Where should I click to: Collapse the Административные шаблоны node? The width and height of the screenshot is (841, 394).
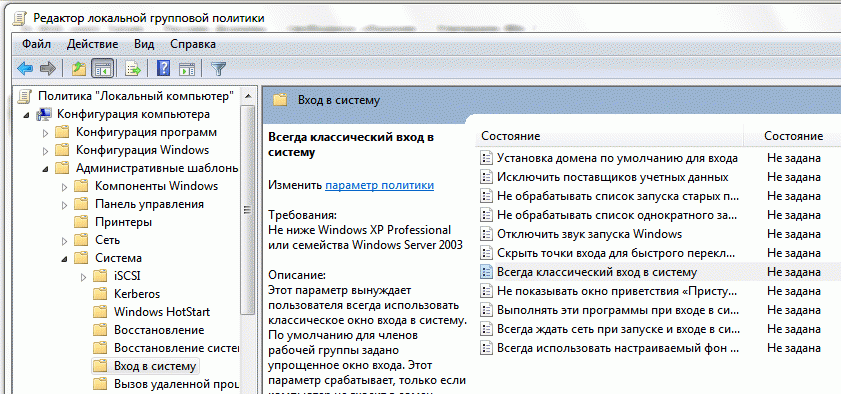[45, 169]
